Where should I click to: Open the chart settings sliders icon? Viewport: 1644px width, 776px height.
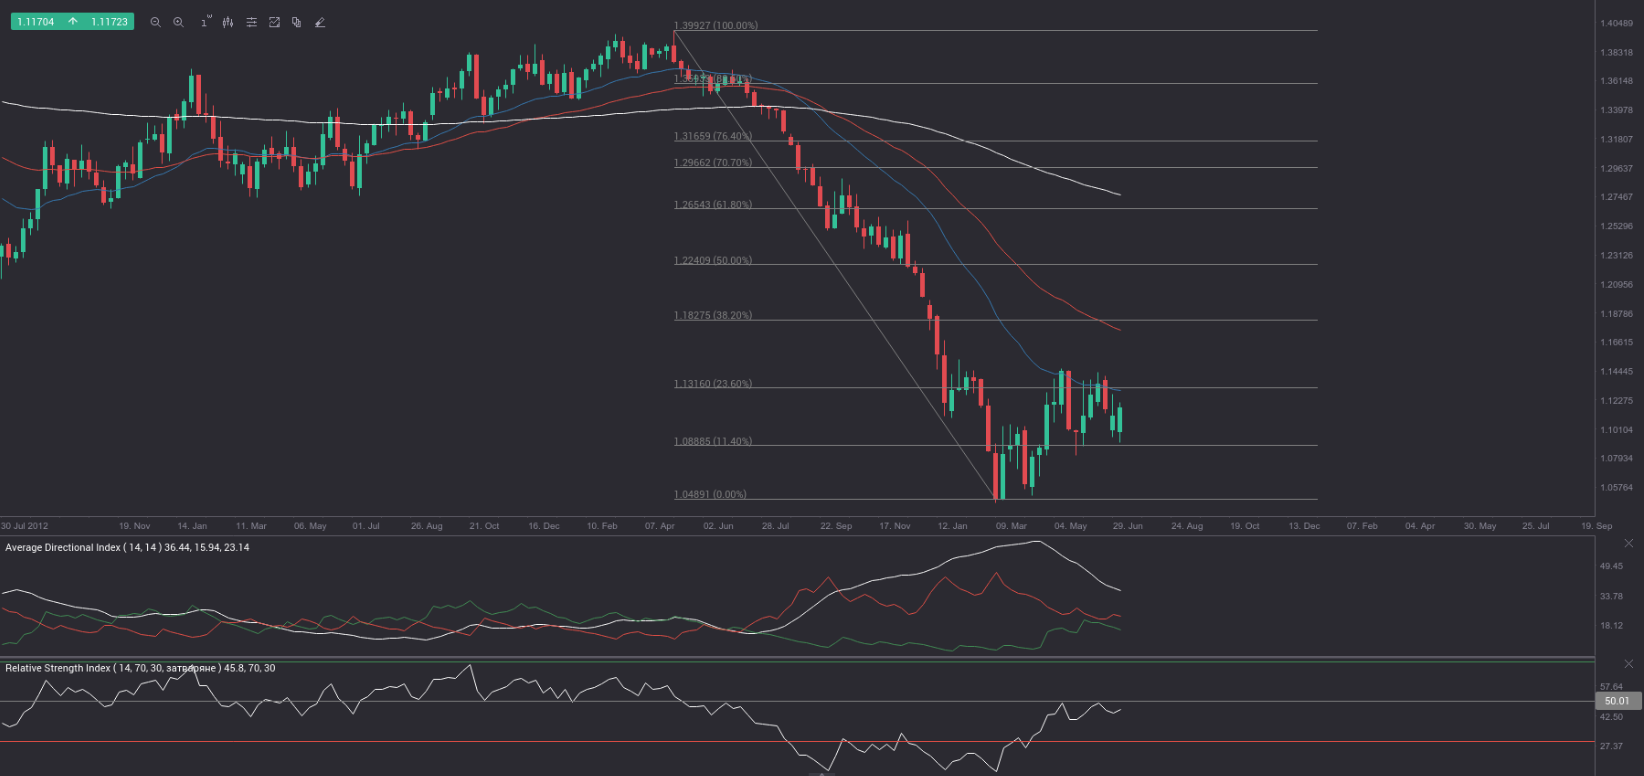[251, 22]
